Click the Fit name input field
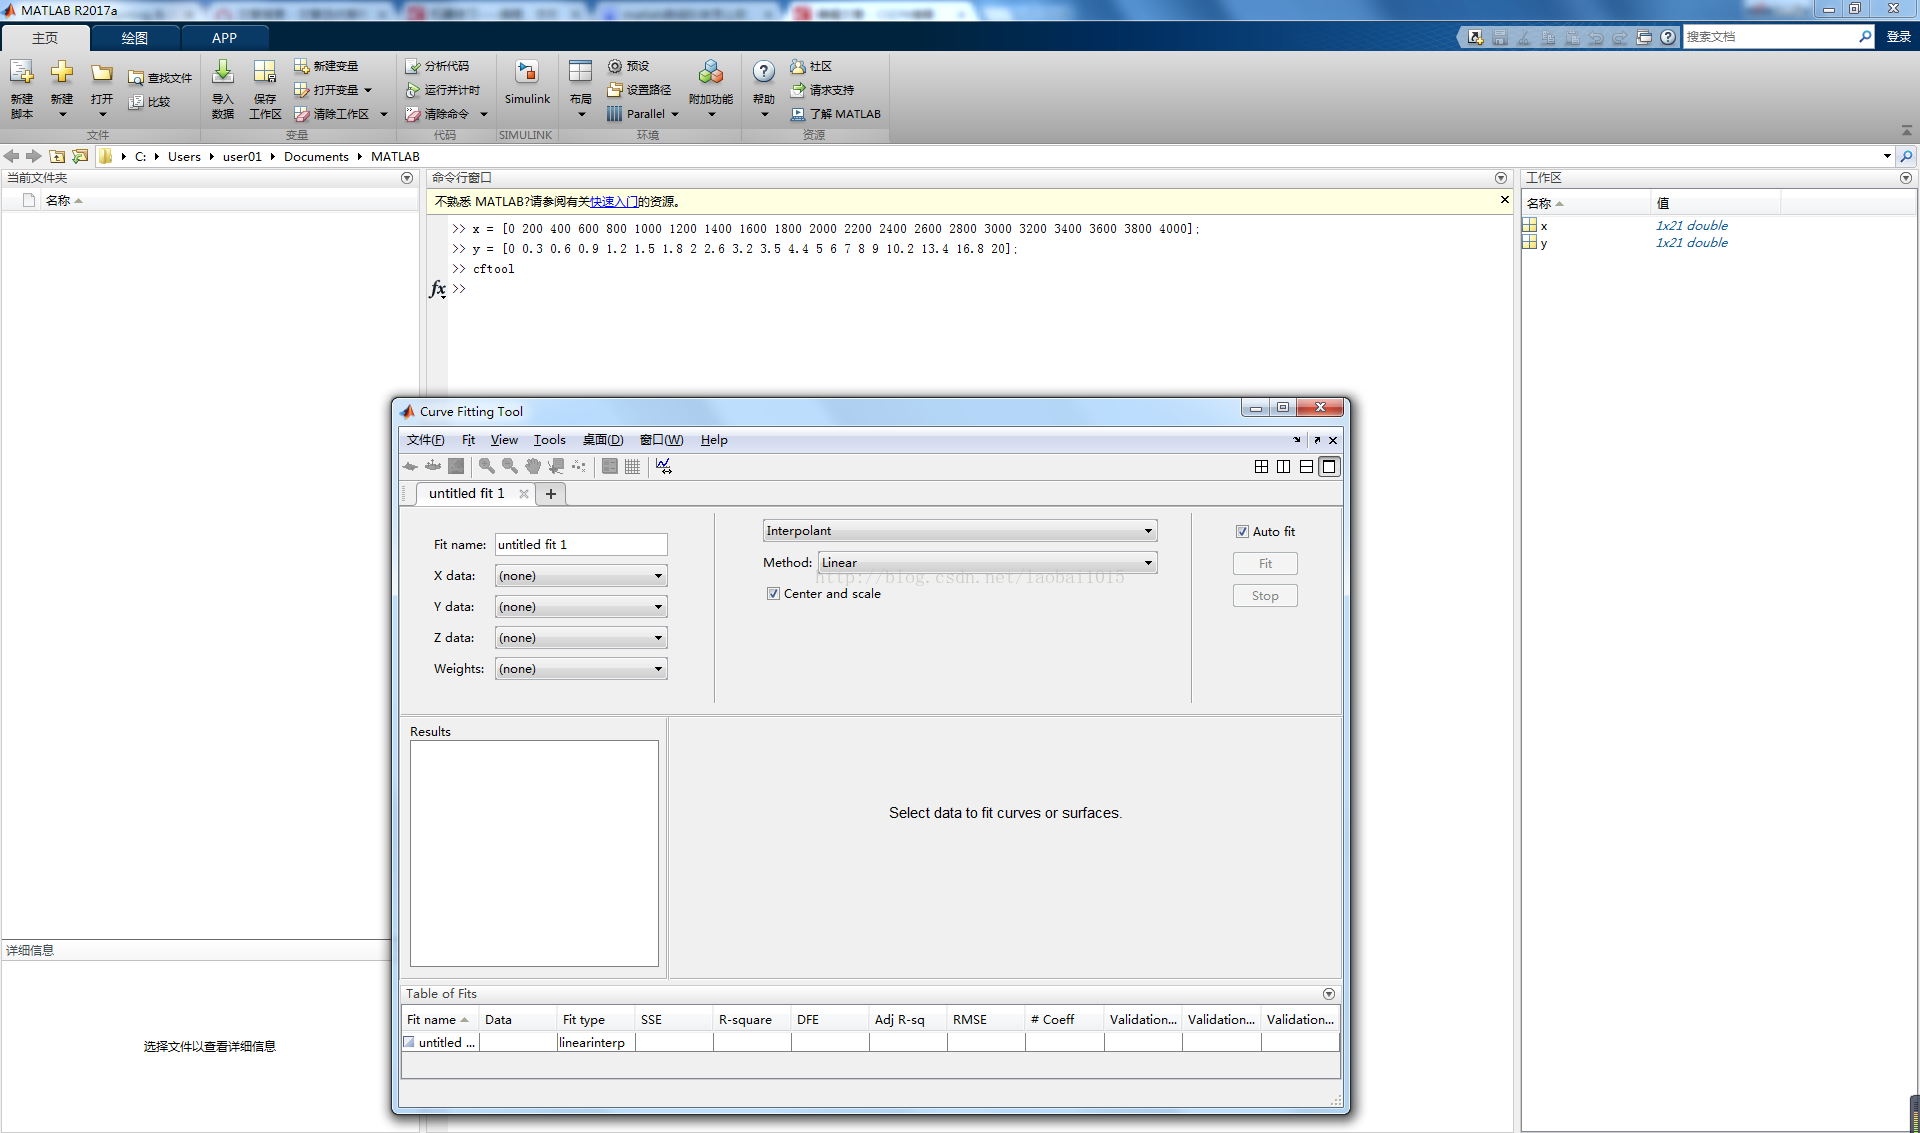 [x=580, y=544]
